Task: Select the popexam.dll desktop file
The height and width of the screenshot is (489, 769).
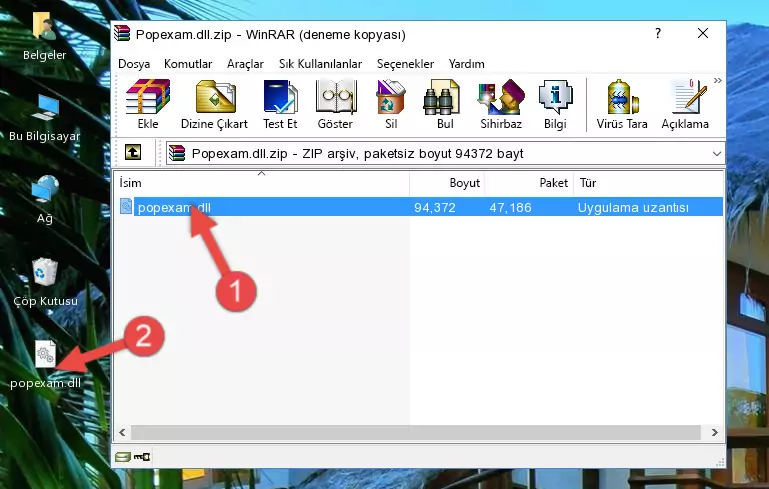Action: (45, 365)
